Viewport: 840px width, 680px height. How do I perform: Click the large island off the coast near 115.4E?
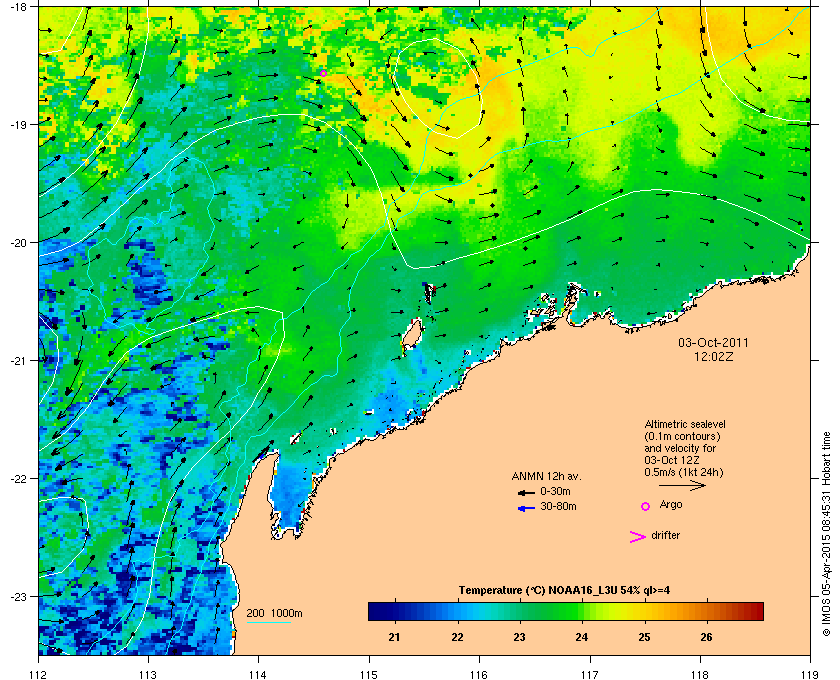[x=412, y=335]
